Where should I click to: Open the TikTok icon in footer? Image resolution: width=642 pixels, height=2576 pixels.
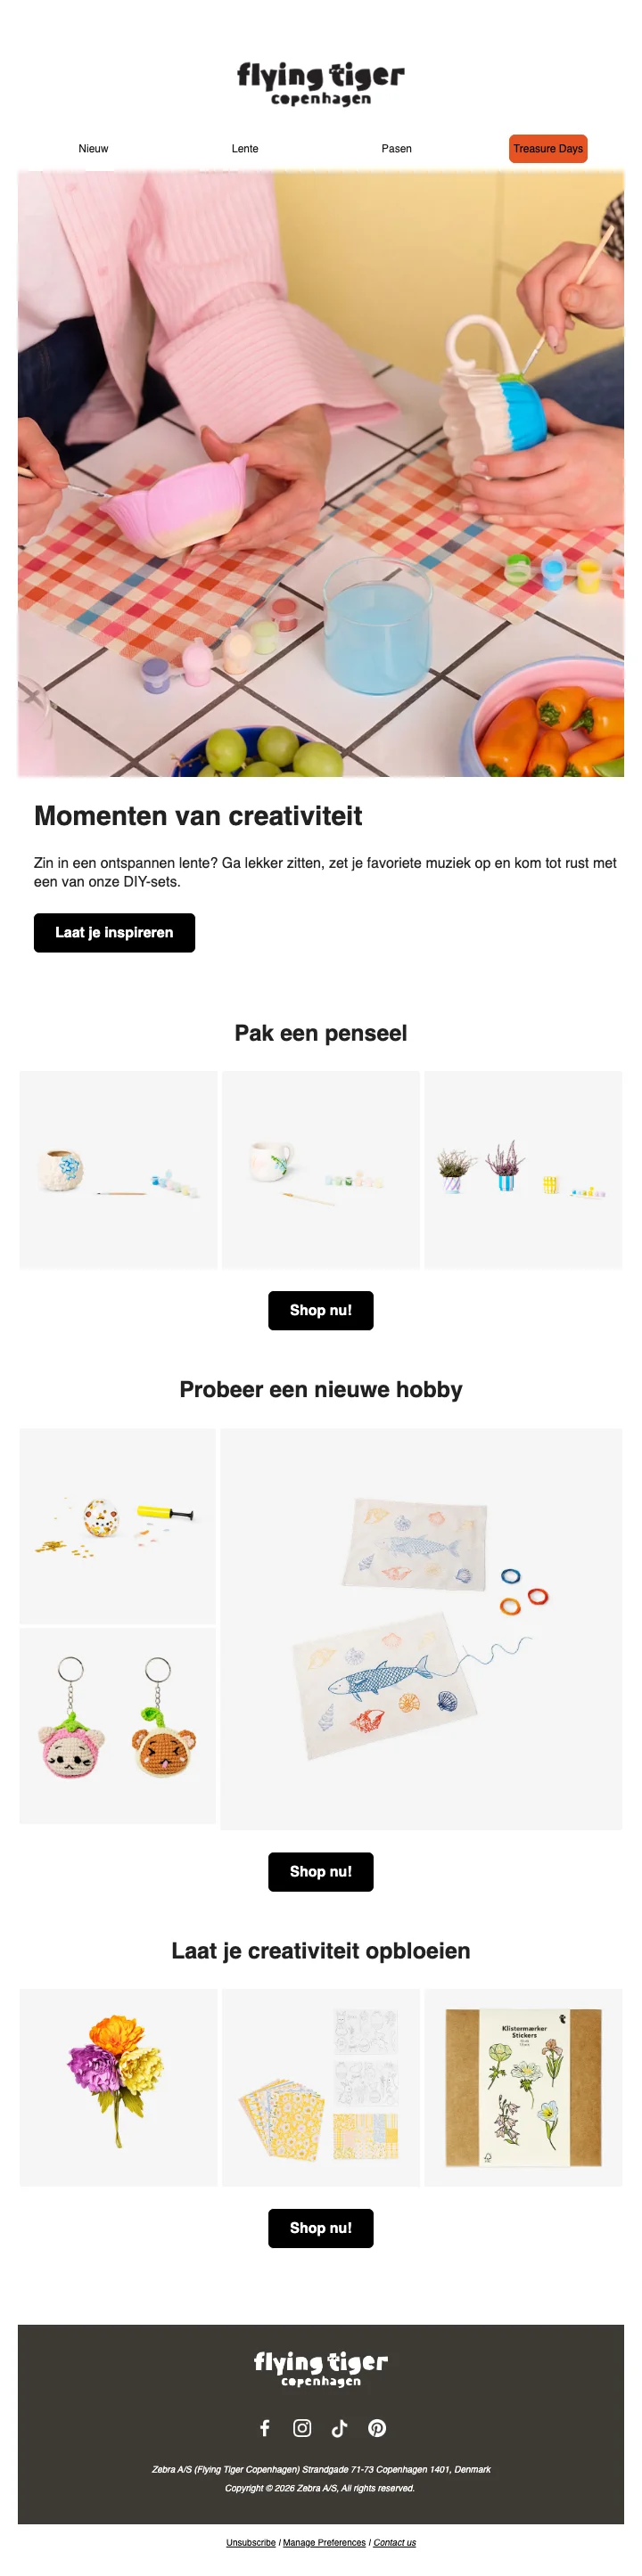tap(340, 2427)
